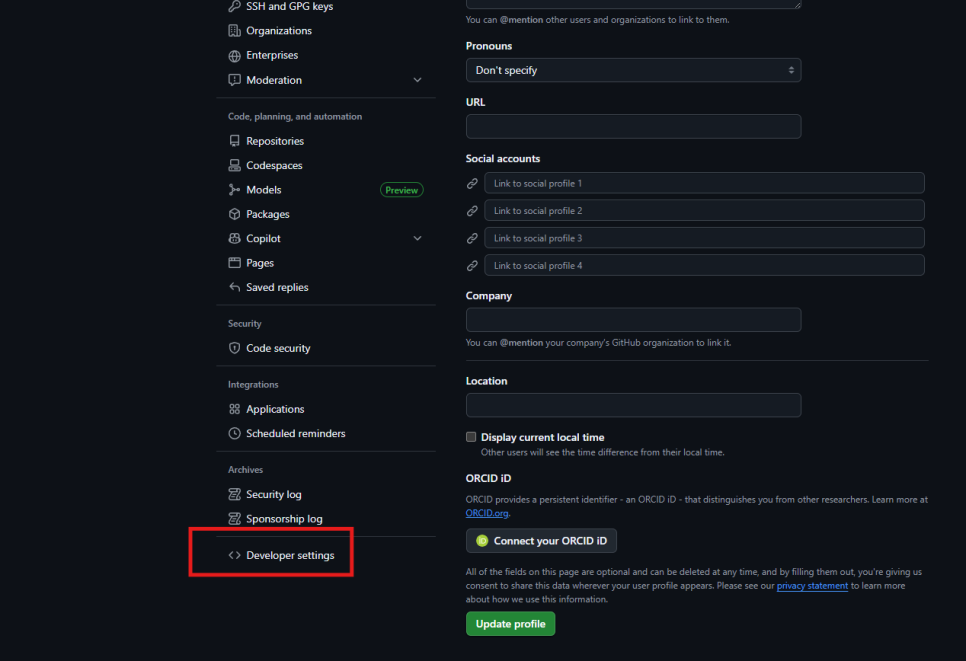Click link icon beside social profile 2
Screen dimensions: 966x661
(x=473, y=211)
